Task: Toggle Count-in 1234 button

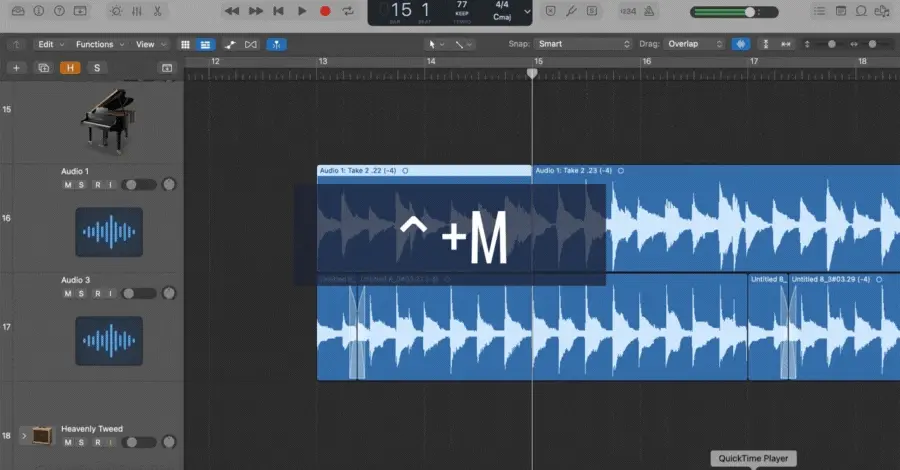Action: pos(628,11)
